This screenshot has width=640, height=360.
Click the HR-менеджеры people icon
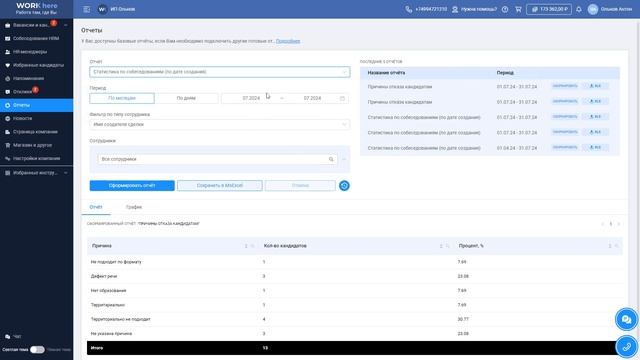click(7, 52)
